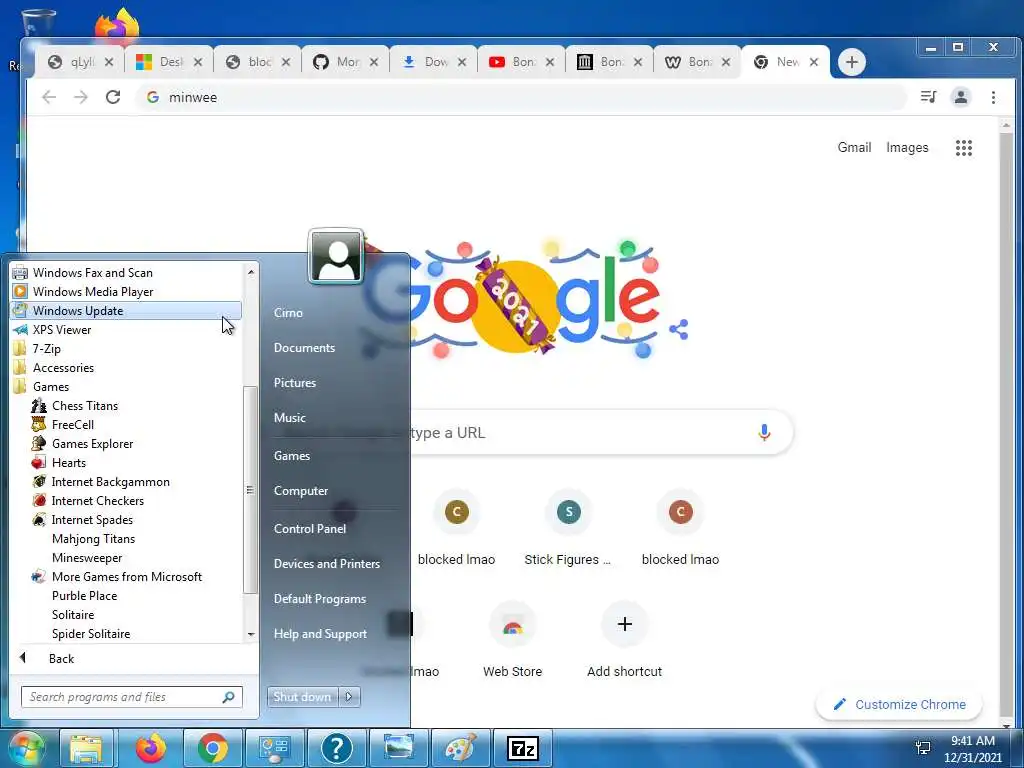Image resolution: width=1024 pixels, height=768 pixels.
Task: Click the Shut down button
Action: [302, 697]
